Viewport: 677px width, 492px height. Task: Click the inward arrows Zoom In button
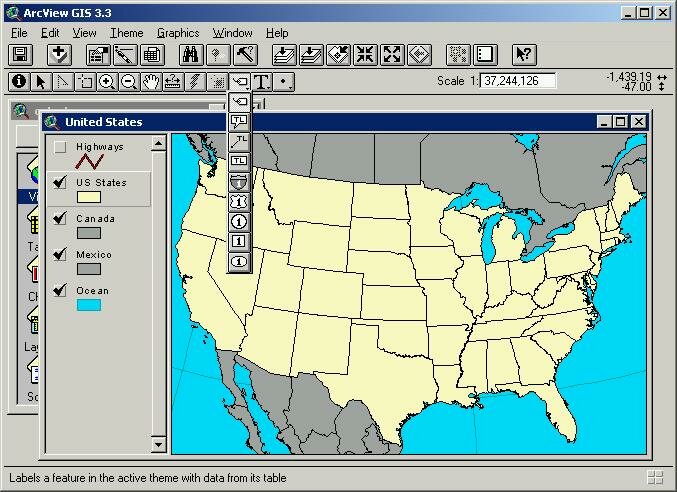point(365,55)
